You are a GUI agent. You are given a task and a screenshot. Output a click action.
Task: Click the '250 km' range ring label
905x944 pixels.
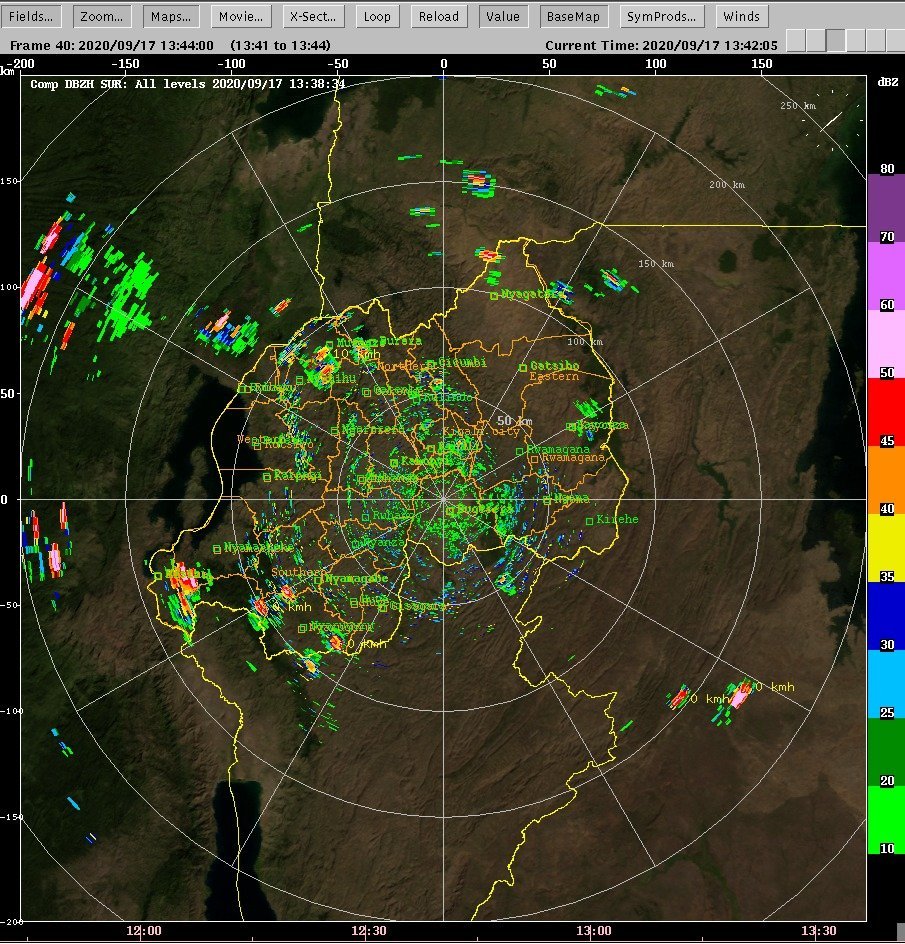[798, 106]
